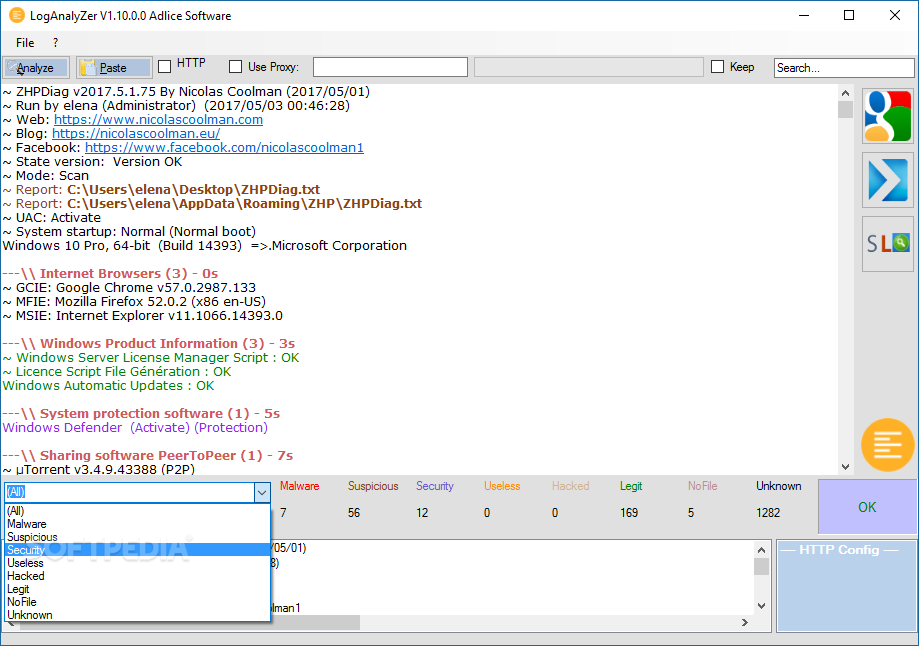The image size is (919, 646).
Task: Click the Analyze toolbar button
Action: tap(36, 67)
